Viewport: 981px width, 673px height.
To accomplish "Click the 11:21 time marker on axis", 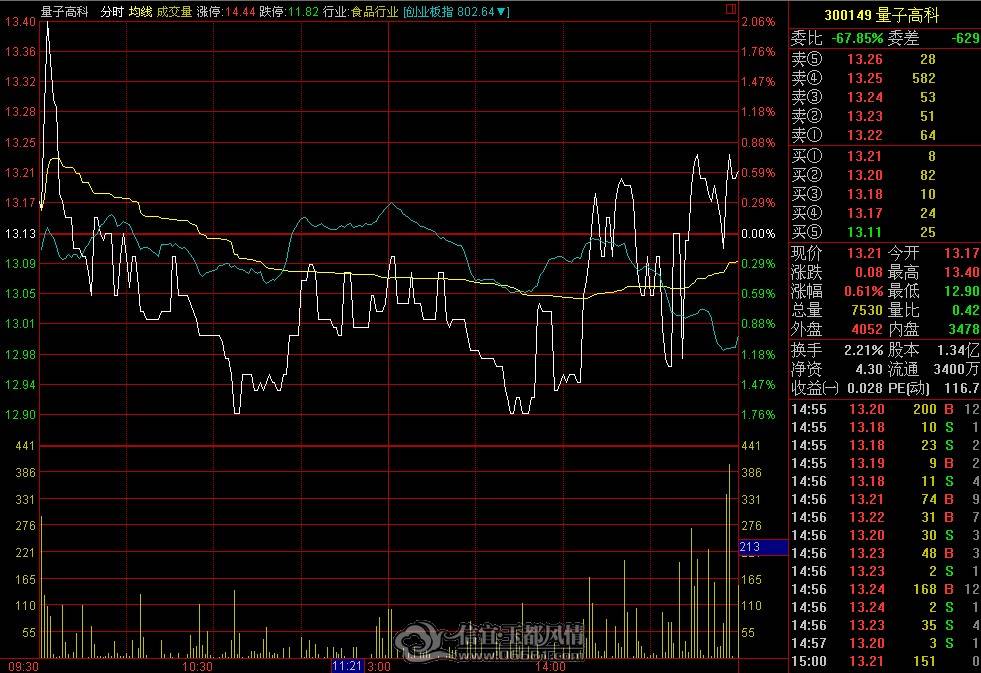I will (x=347, y=666).
